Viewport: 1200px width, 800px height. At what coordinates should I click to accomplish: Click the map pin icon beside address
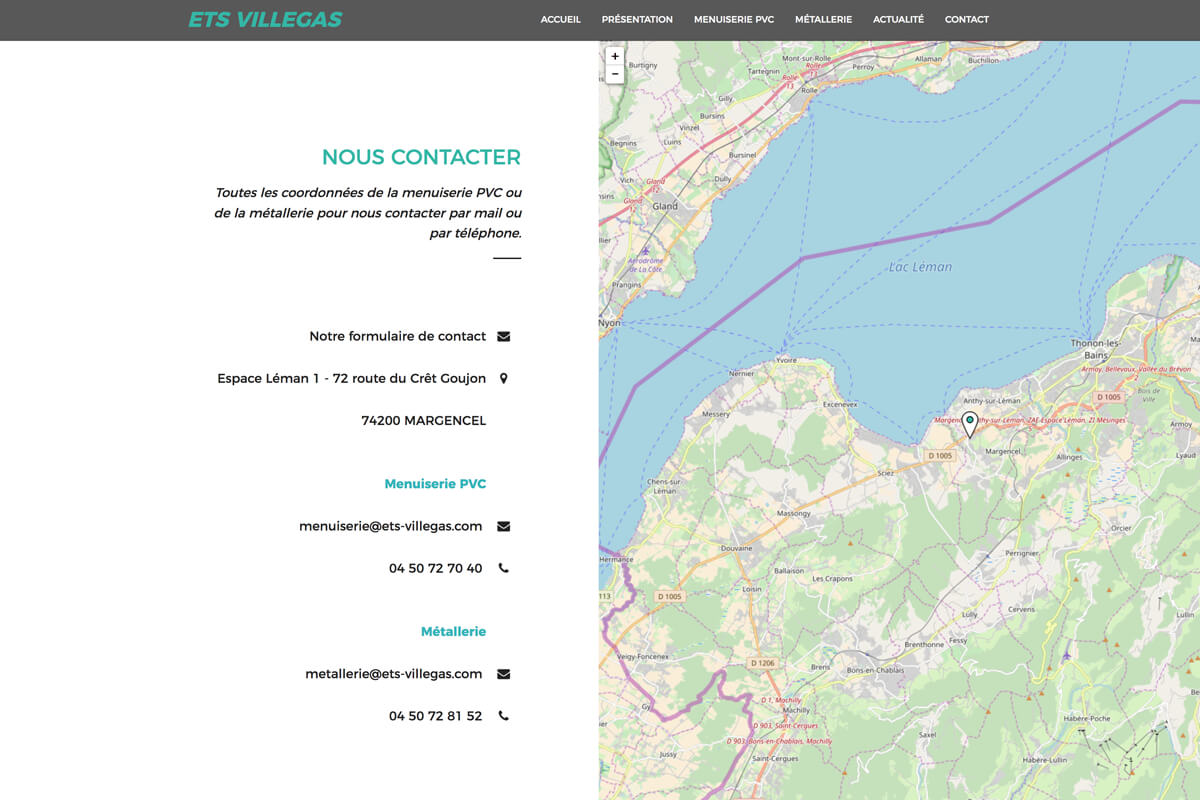[x=504, y=379]
